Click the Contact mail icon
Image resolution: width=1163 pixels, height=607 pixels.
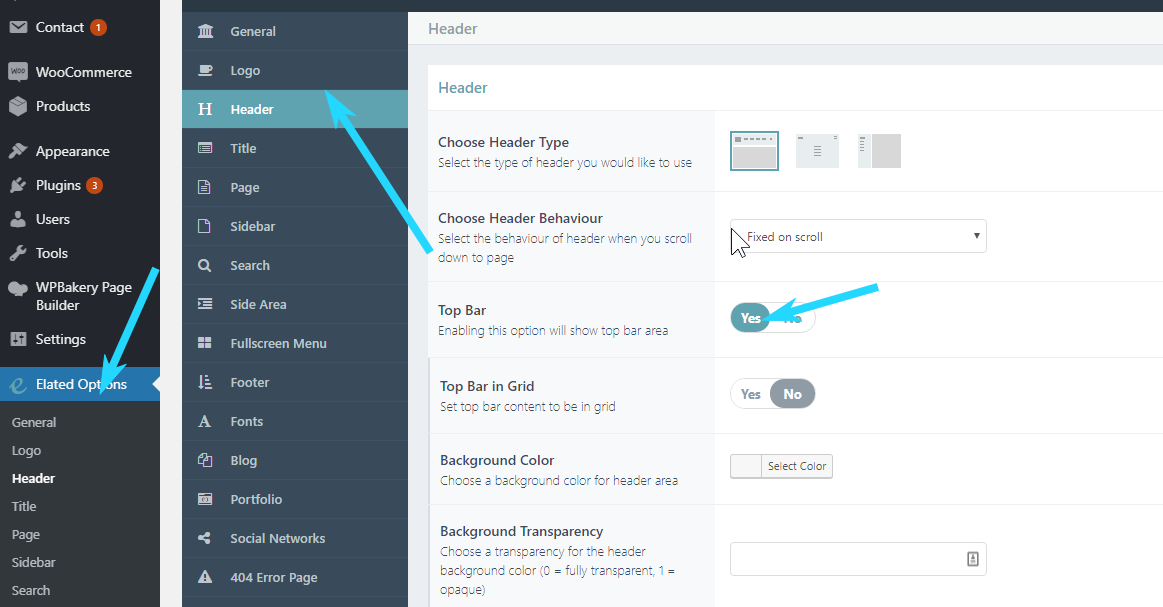[x=18, y=27]
